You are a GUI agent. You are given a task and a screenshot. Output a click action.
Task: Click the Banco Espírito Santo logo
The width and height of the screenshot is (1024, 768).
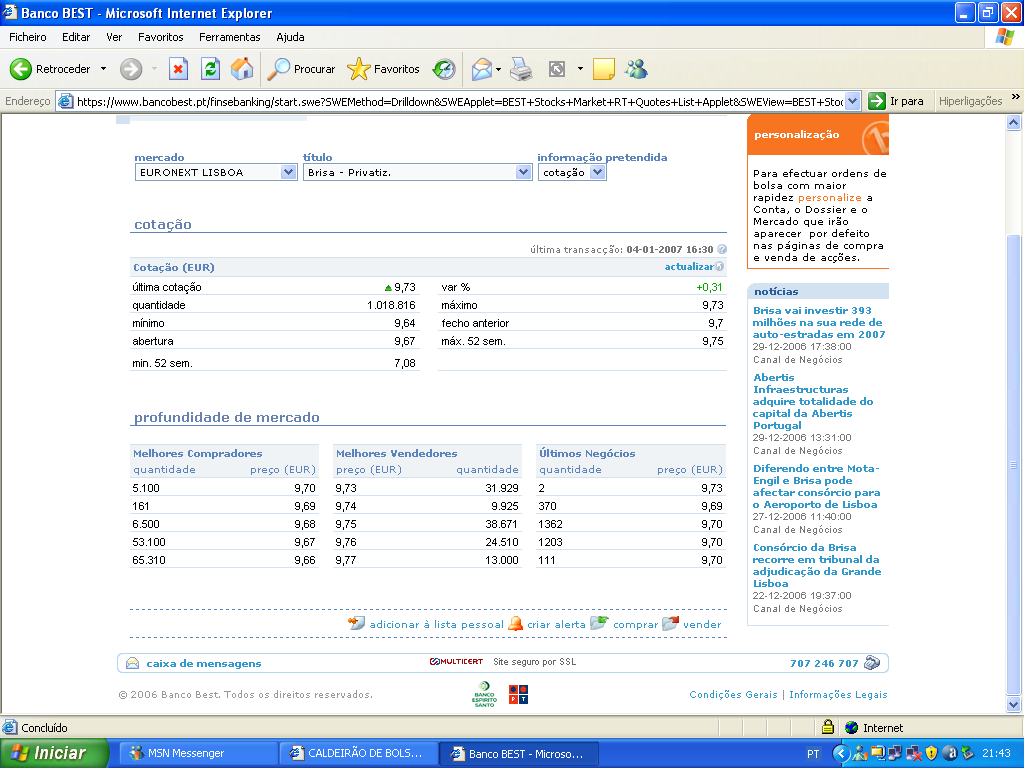coord(484,694)
